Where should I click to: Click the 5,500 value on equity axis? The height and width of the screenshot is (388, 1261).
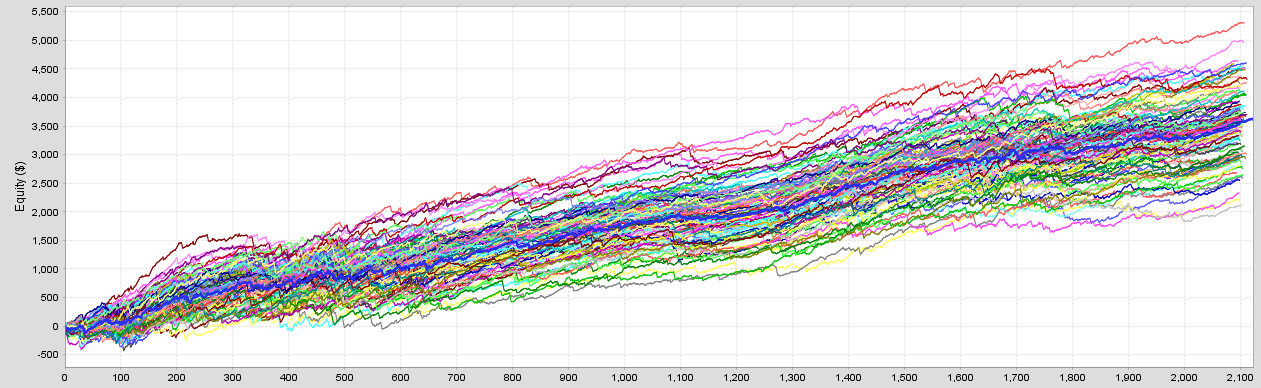[46, 12]
